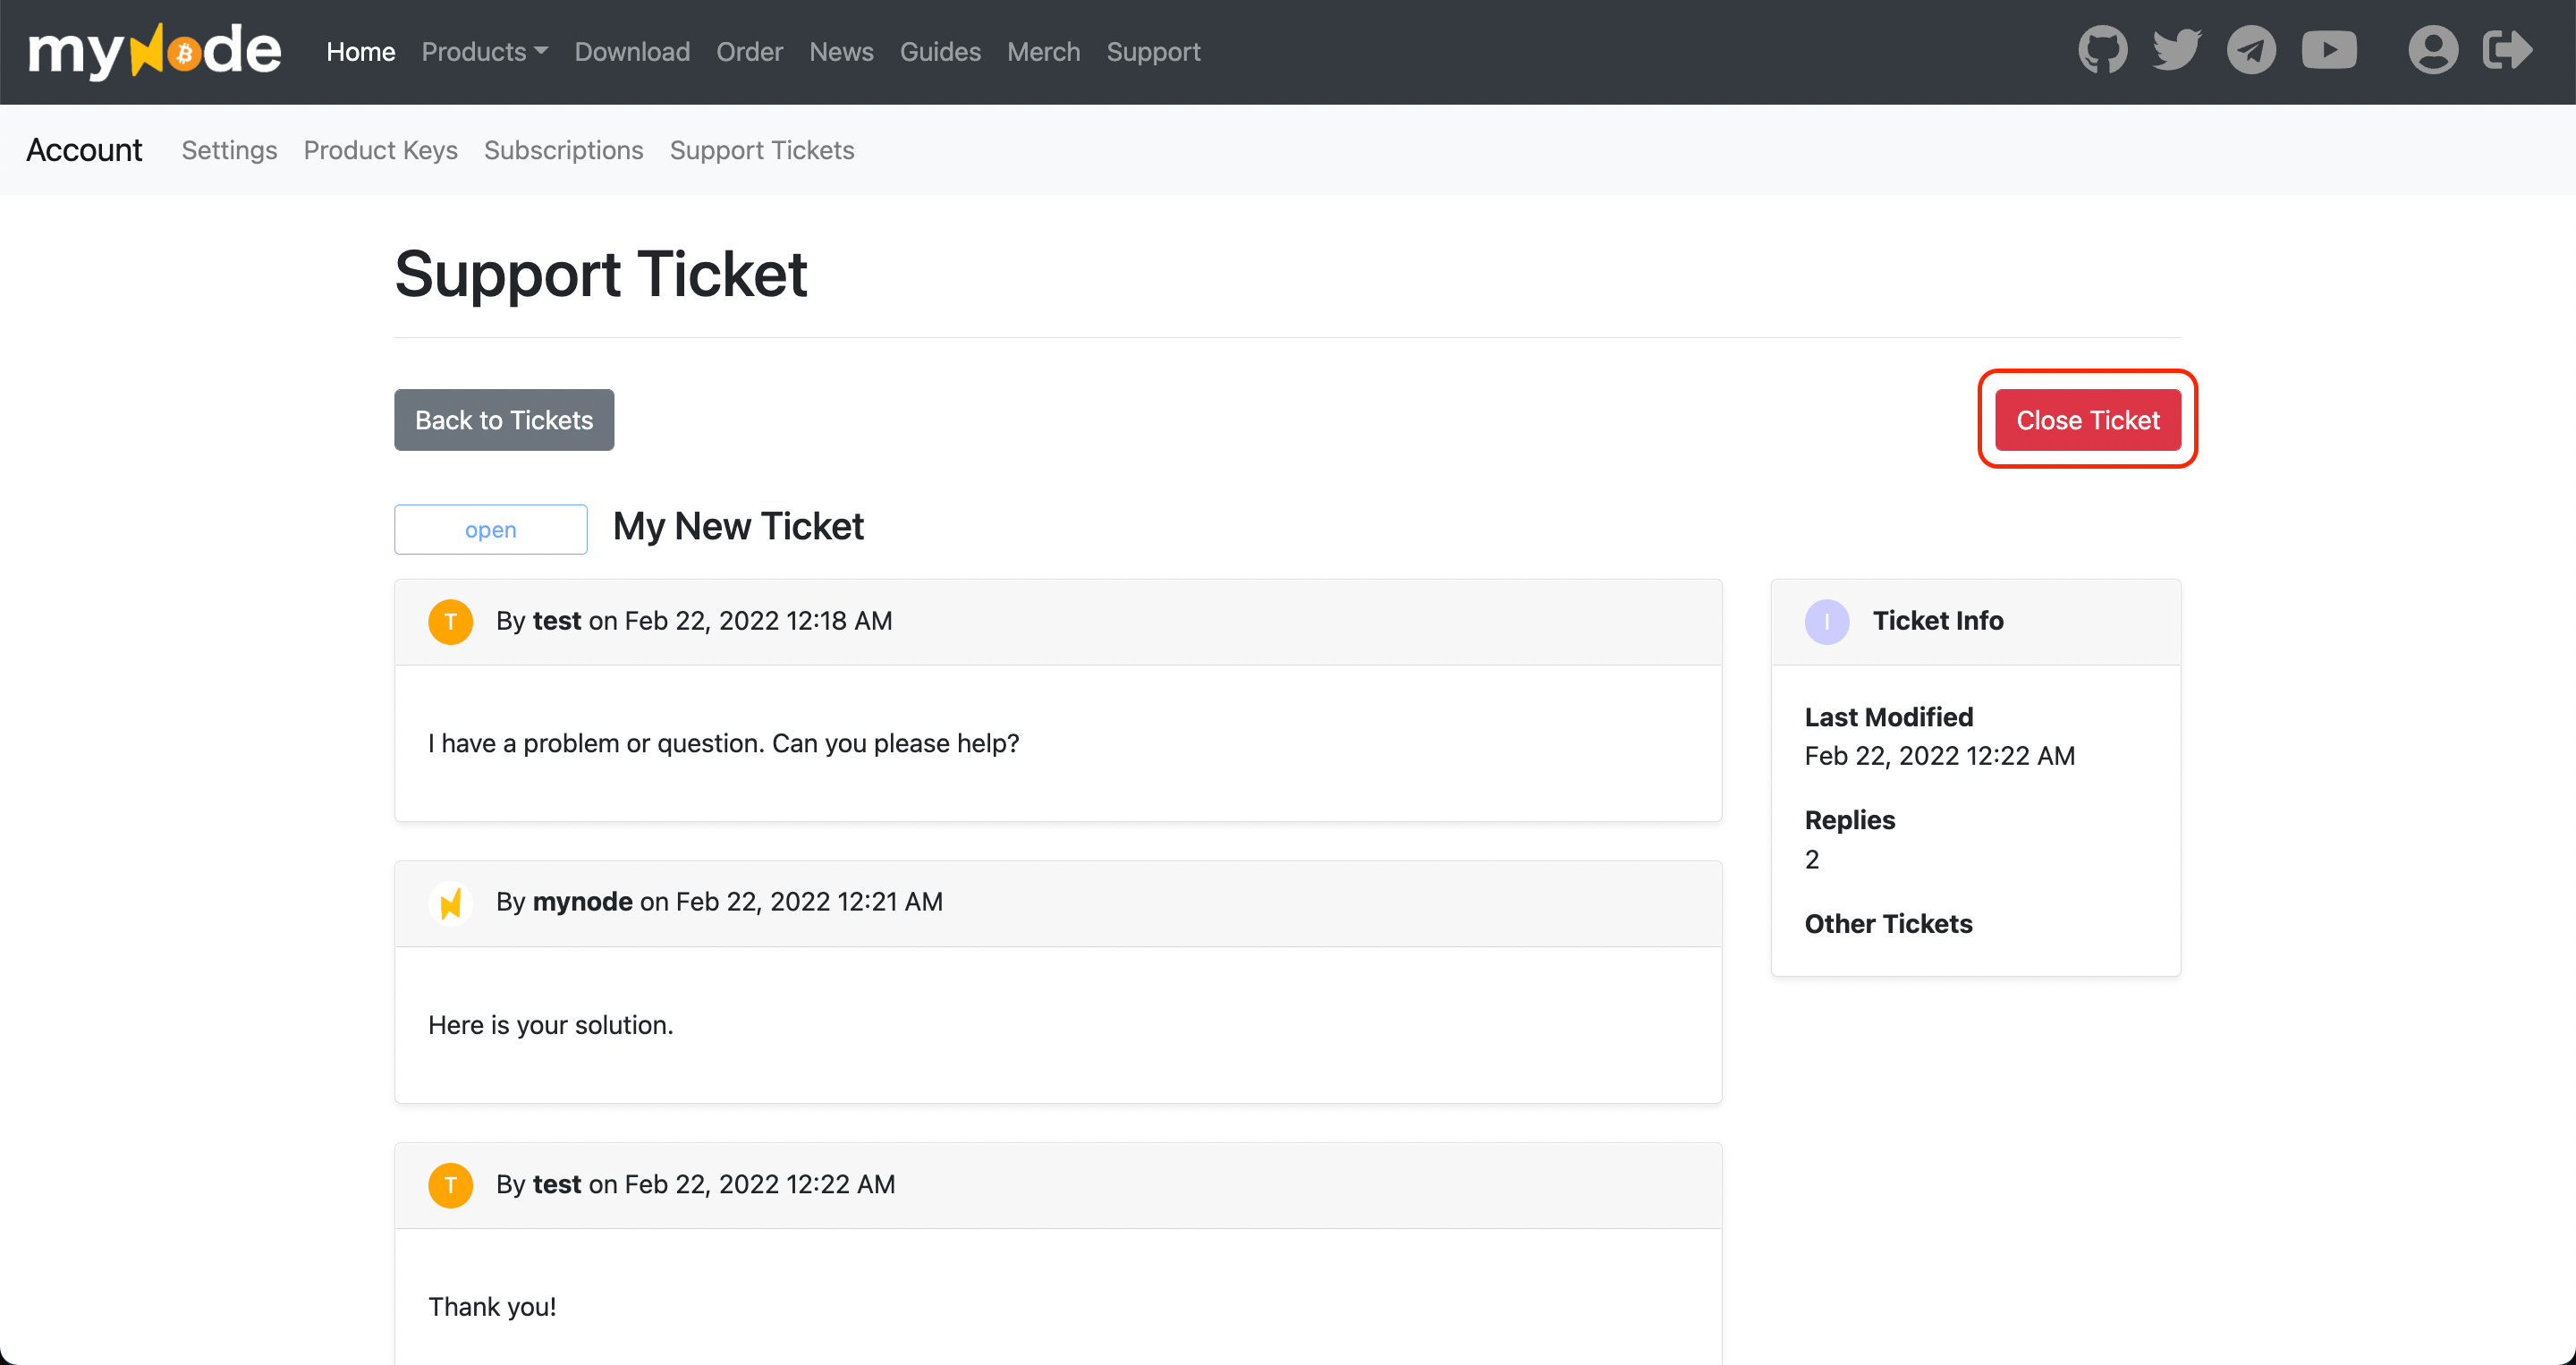Click the Close Ticket button
This screenshot has width=2576, height=1365.
click(x=2088, y=420)
